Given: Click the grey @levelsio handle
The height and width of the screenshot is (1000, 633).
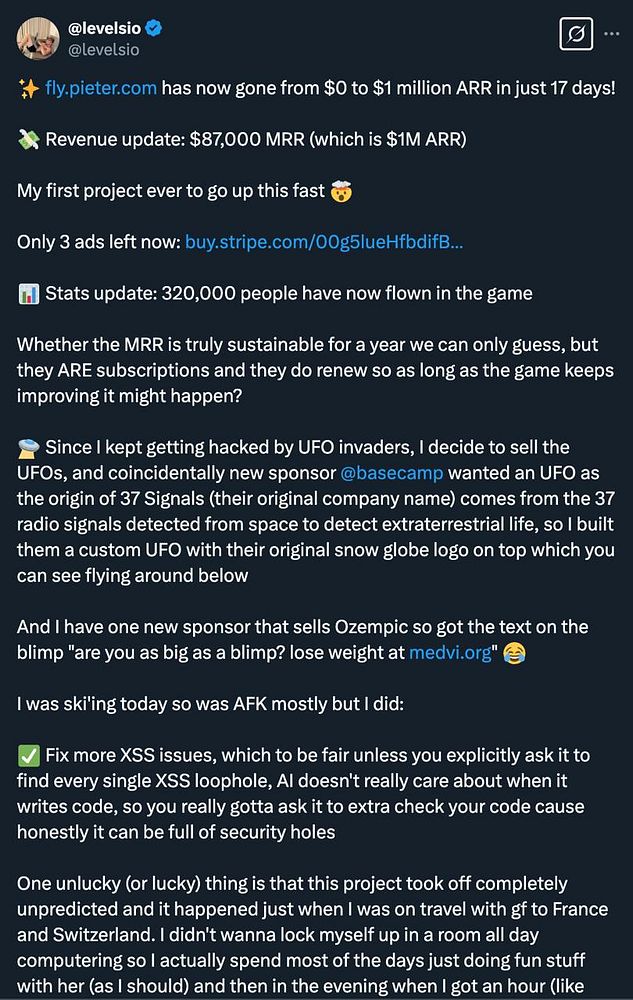Looking at the screenshot, I should coord(105,49).
